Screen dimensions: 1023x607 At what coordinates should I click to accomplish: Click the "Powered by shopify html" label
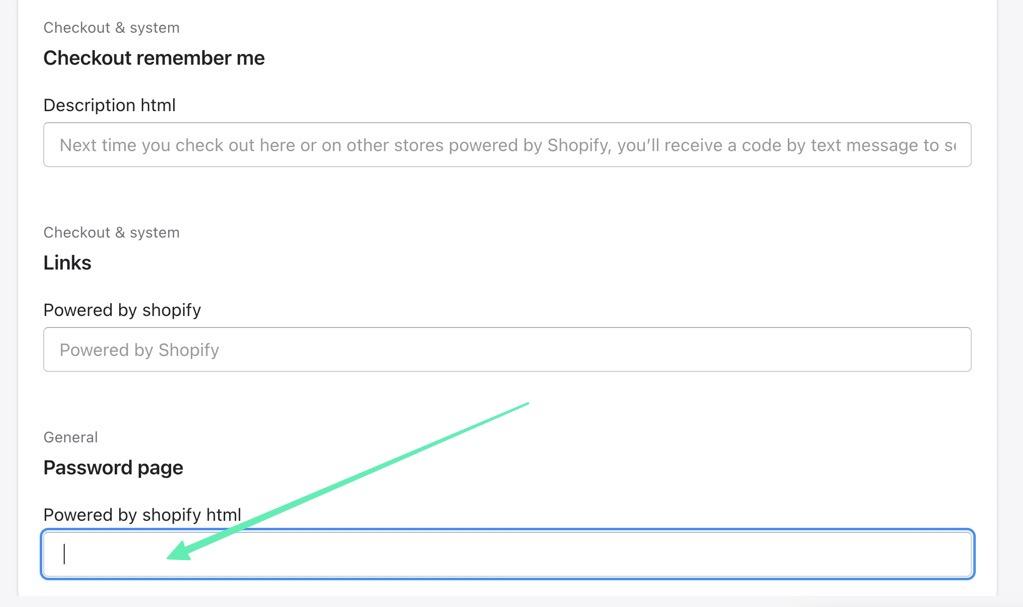142,515
